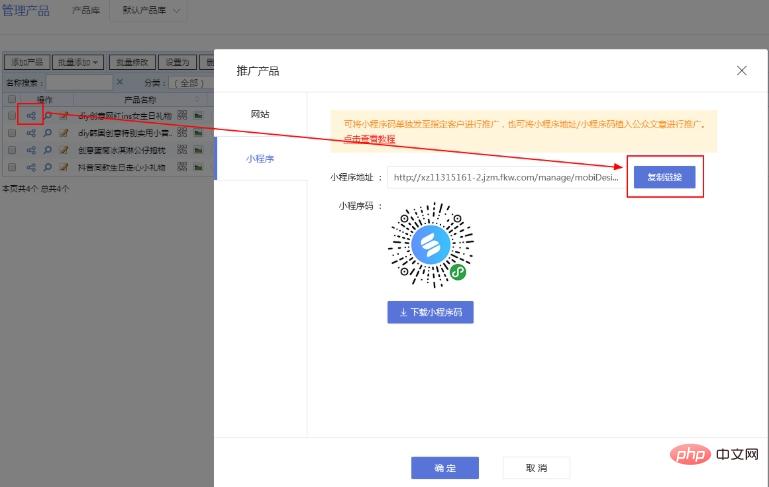Open the 产品库 tab in background page

86,10
